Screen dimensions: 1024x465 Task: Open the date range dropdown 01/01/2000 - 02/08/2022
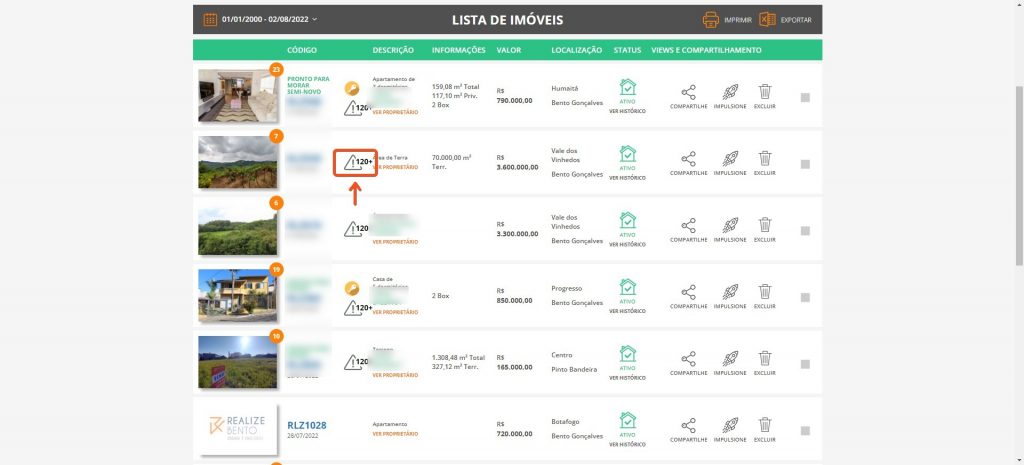pyautogui.click(x=270, y=19)
